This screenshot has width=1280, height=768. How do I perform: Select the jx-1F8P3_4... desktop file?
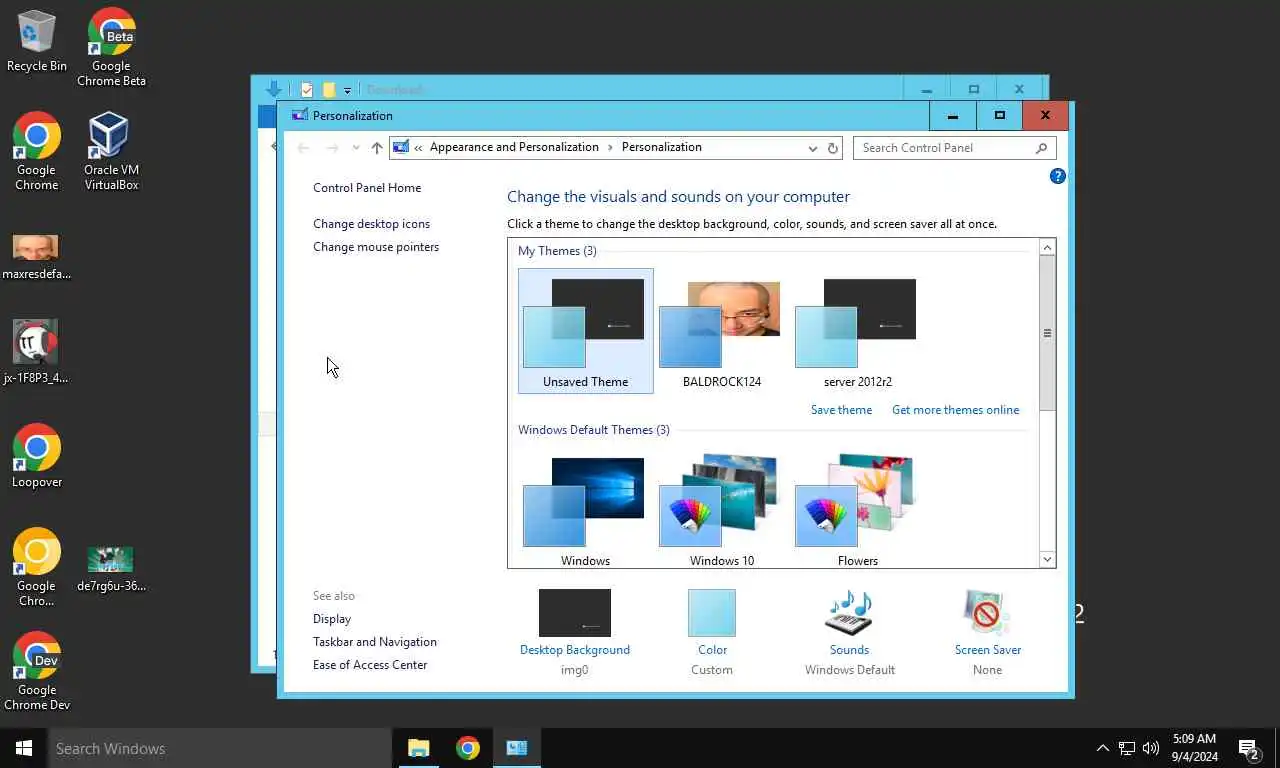coord(37,352)
